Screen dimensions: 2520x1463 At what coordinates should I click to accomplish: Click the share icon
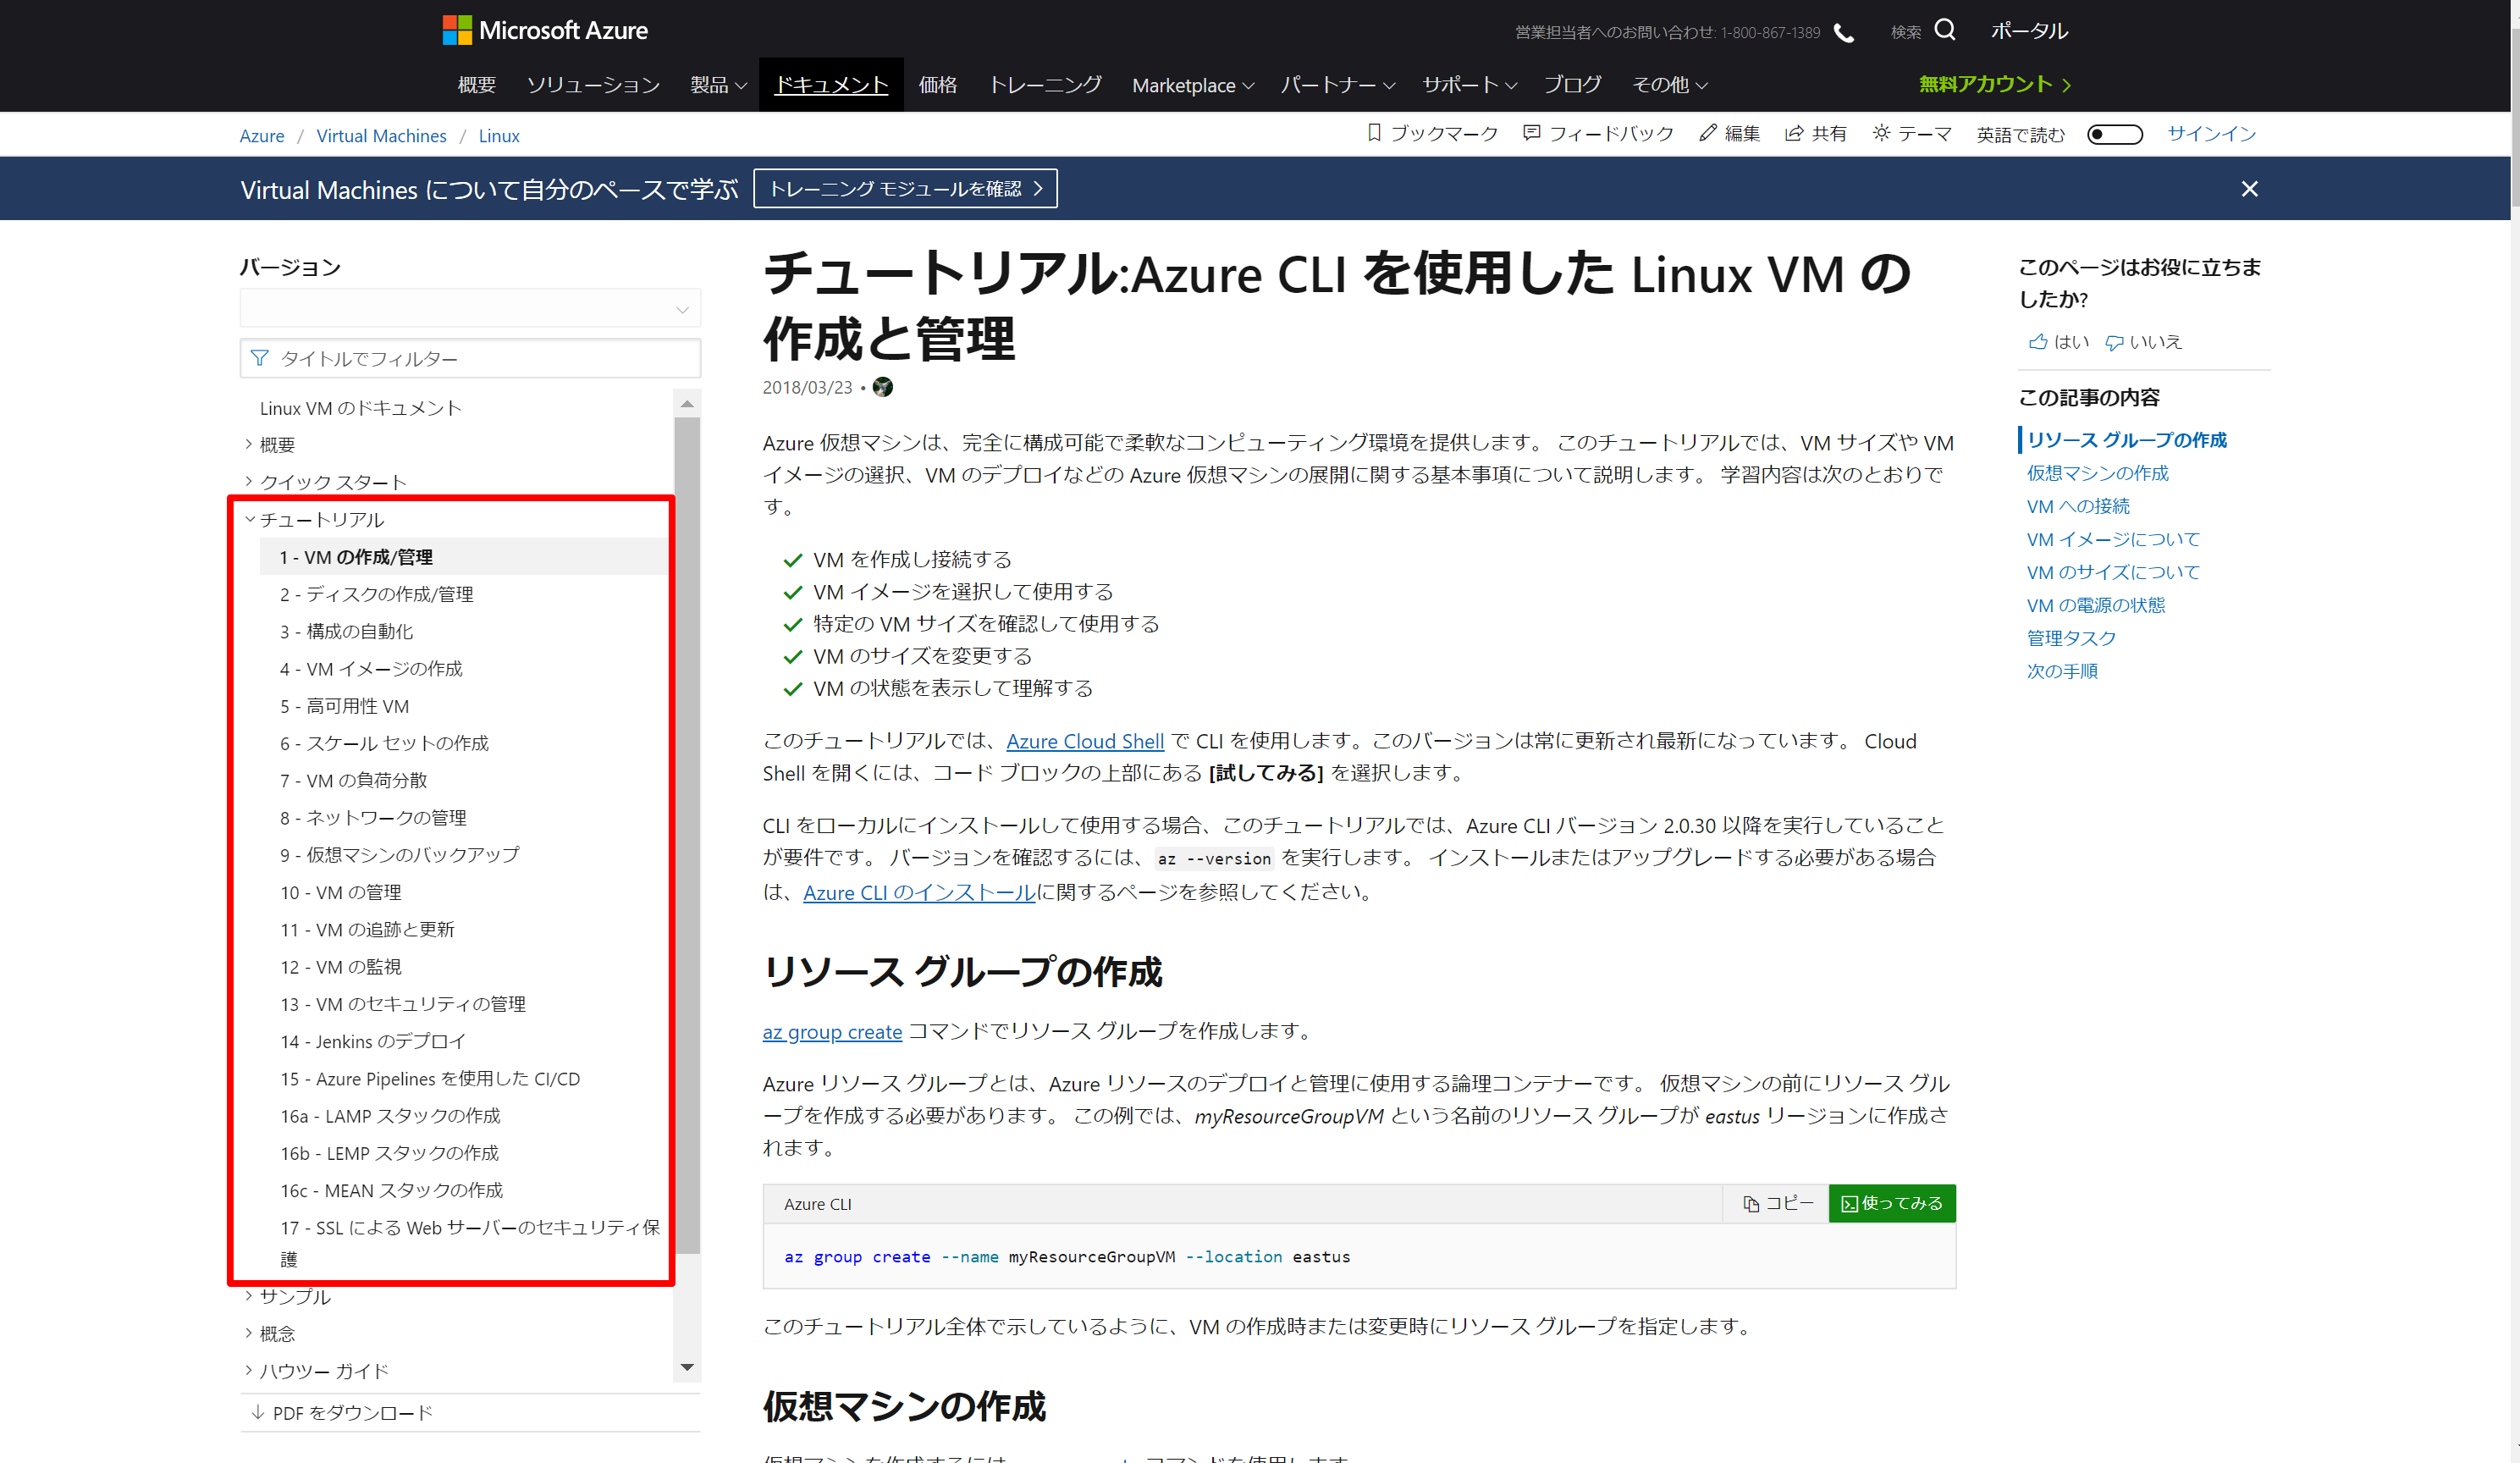point(1794,133)
